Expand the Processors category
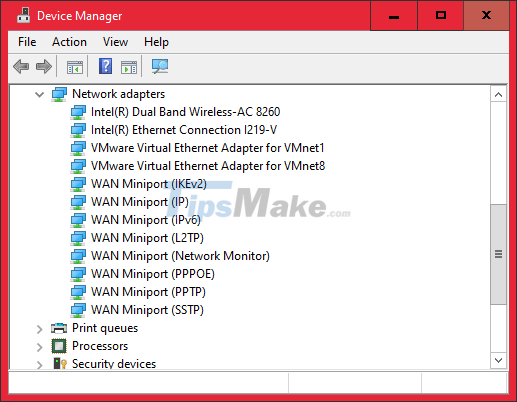This screenshot has width=517, height=402. 39,347
